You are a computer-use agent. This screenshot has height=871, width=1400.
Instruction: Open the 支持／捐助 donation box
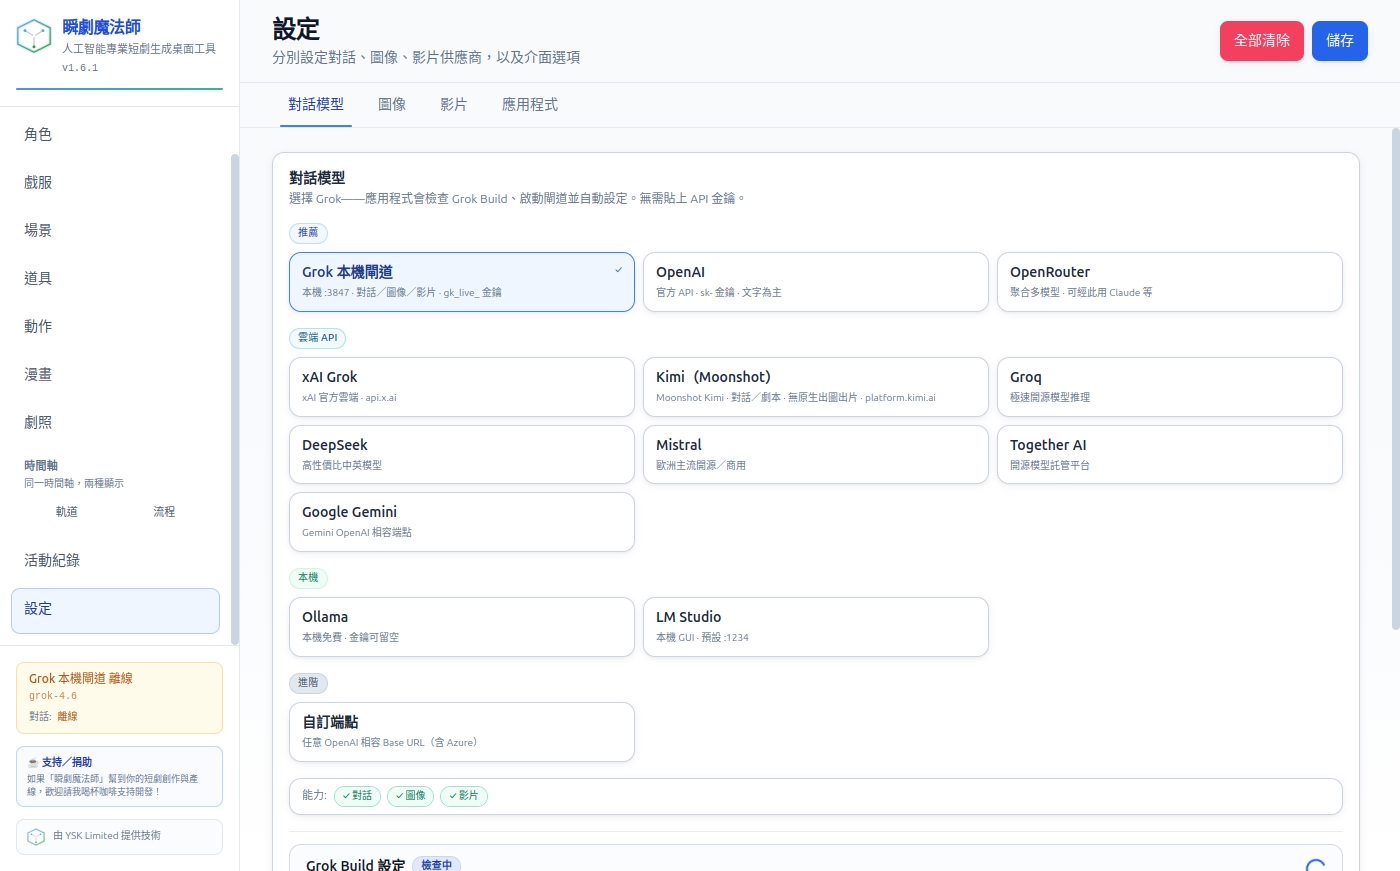pyautogui.click(x=119, y=776)
